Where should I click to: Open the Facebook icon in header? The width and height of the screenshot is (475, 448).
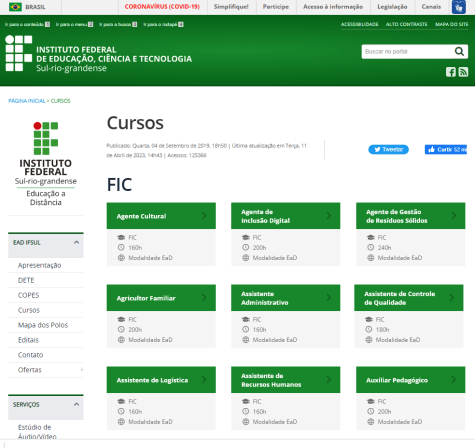(x=451, y=72)
